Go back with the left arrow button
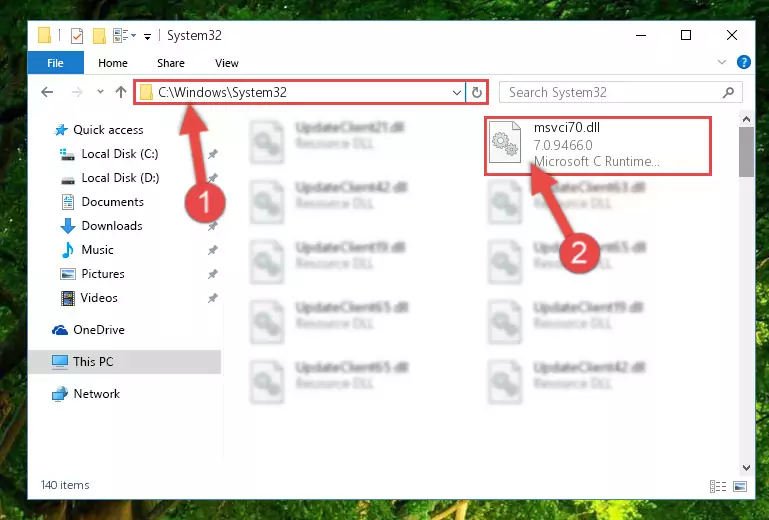 click(47, 92)
